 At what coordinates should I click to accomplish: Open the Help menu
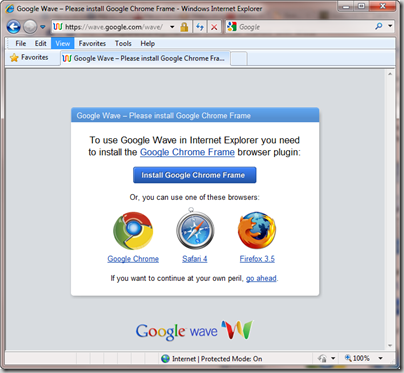[x=148, y=43]
